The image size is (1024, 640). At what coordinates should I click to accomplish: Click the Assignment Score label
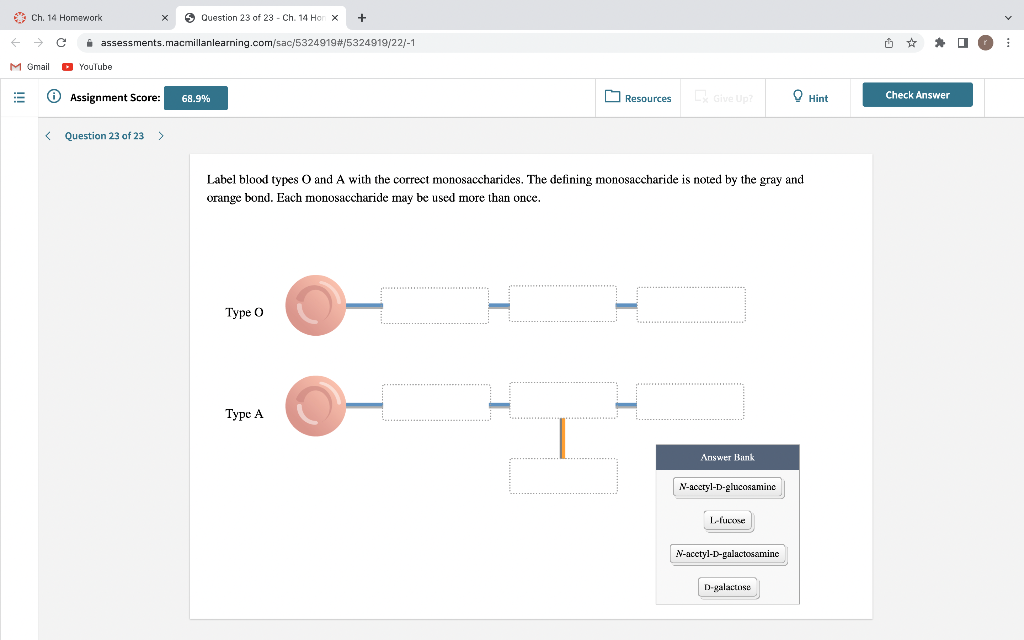coord(115,97)
